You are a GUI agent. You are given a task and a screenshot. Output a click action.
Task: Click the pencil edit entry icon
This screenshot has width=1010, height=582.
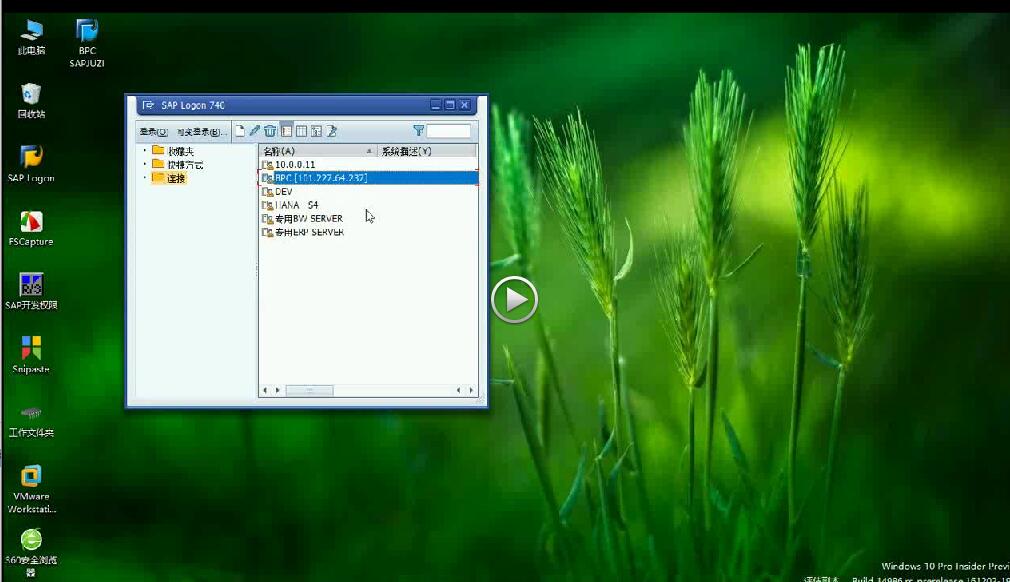pyautogui.click(x=255, y=131)
